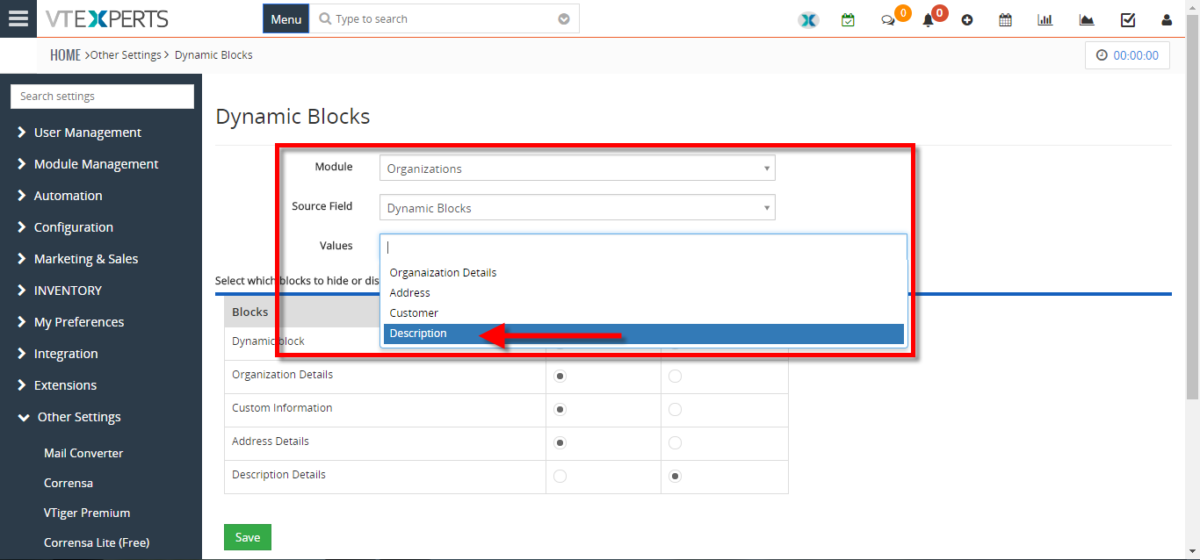Screen dimensions: 1200x560
Task: Click the checkbox tasks icon in header
Action: coord(1127,20)
